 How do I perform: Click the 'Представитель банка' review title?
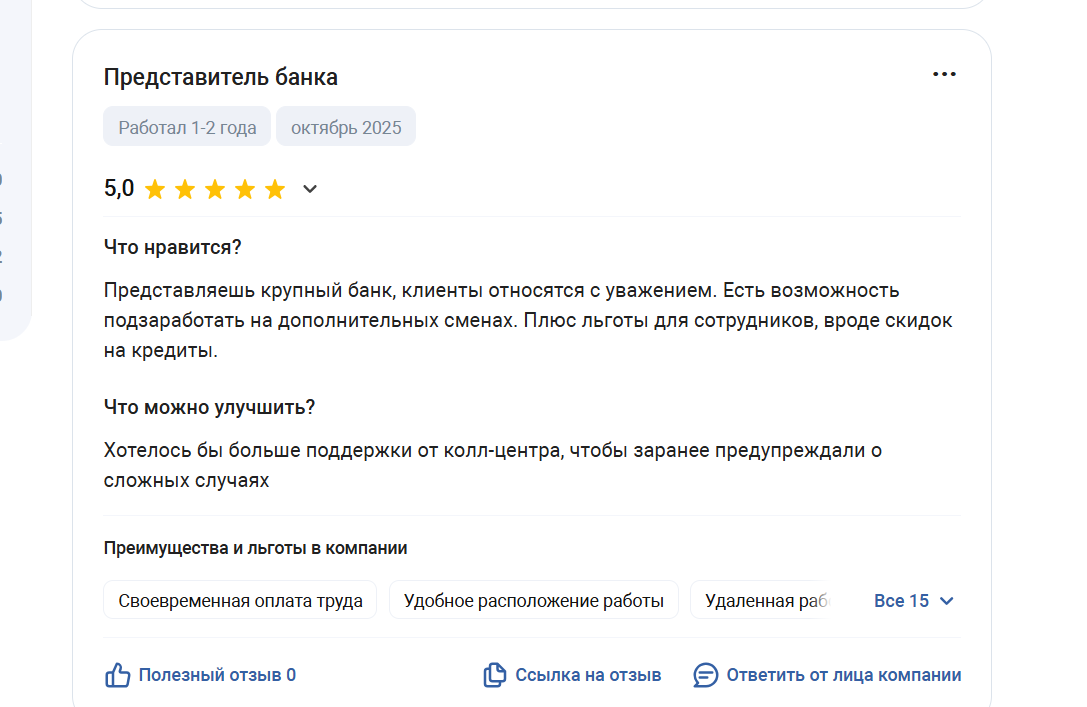(x=220, y=77)
